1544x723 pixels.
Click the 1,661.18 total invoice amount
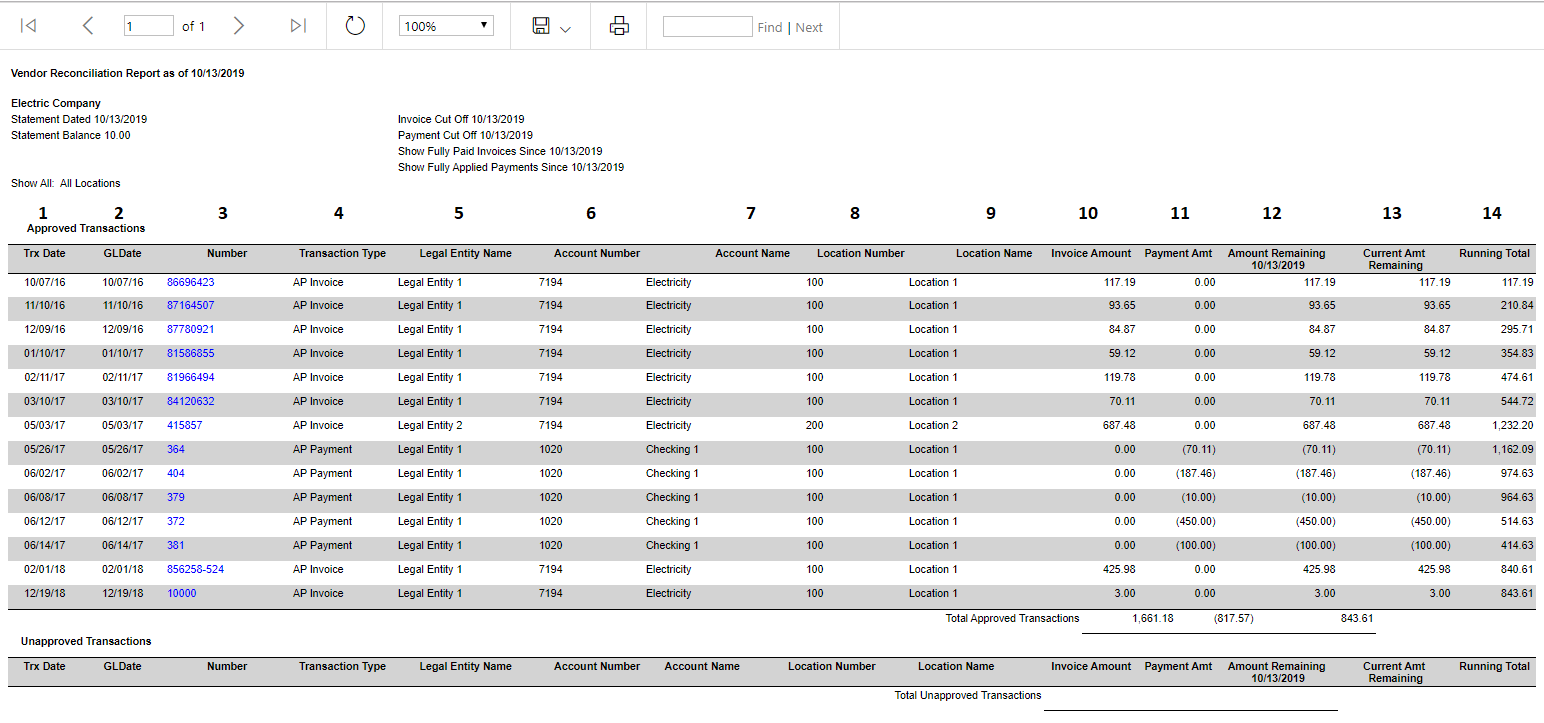(1153, 619)
